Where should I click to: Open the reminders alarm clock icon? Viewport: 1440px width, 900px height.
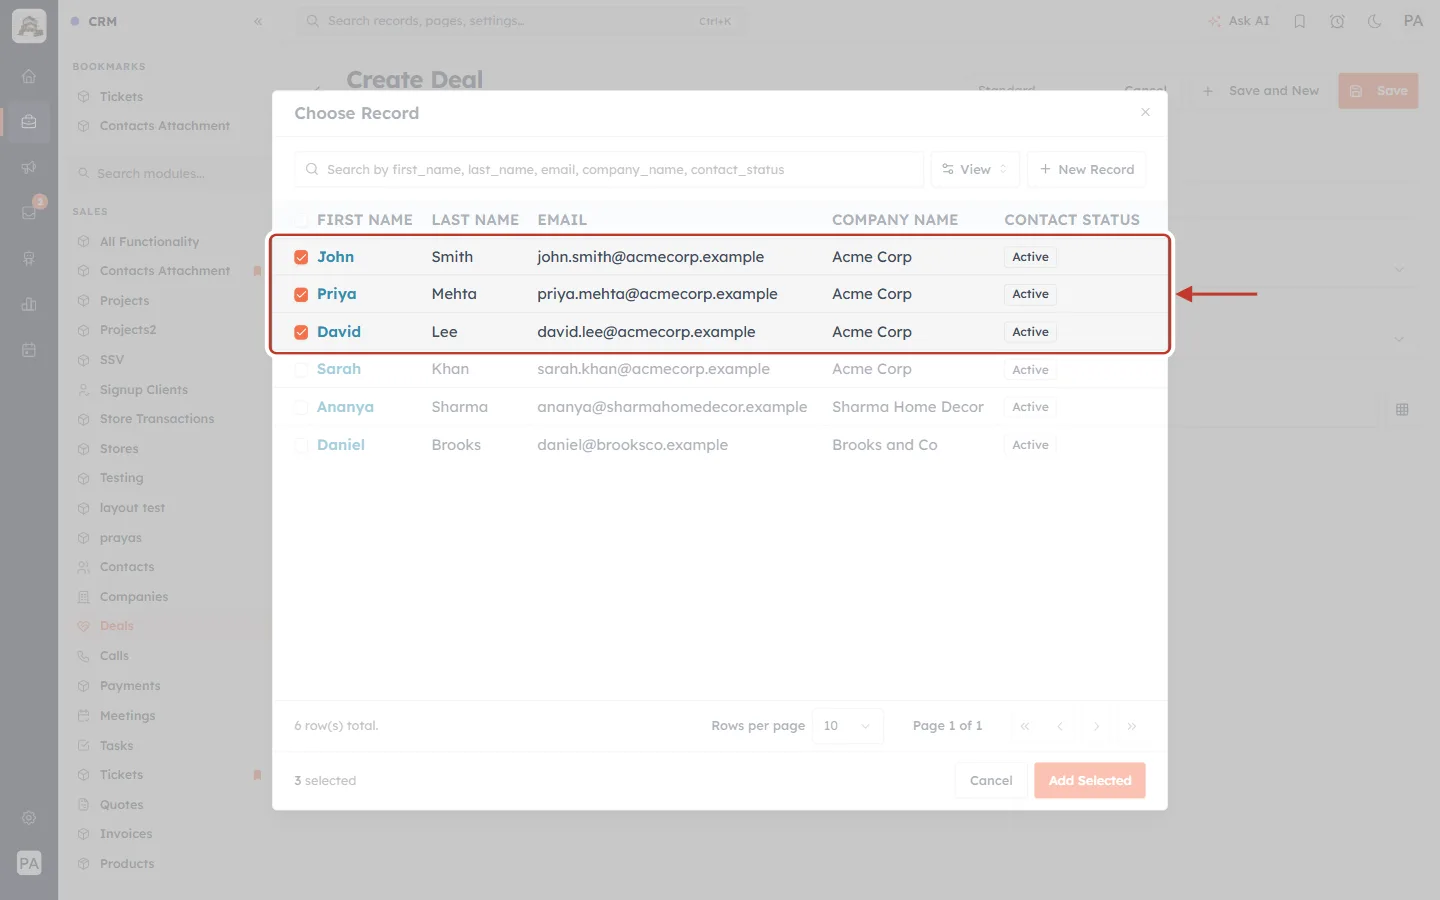[x=1337, y=21]
